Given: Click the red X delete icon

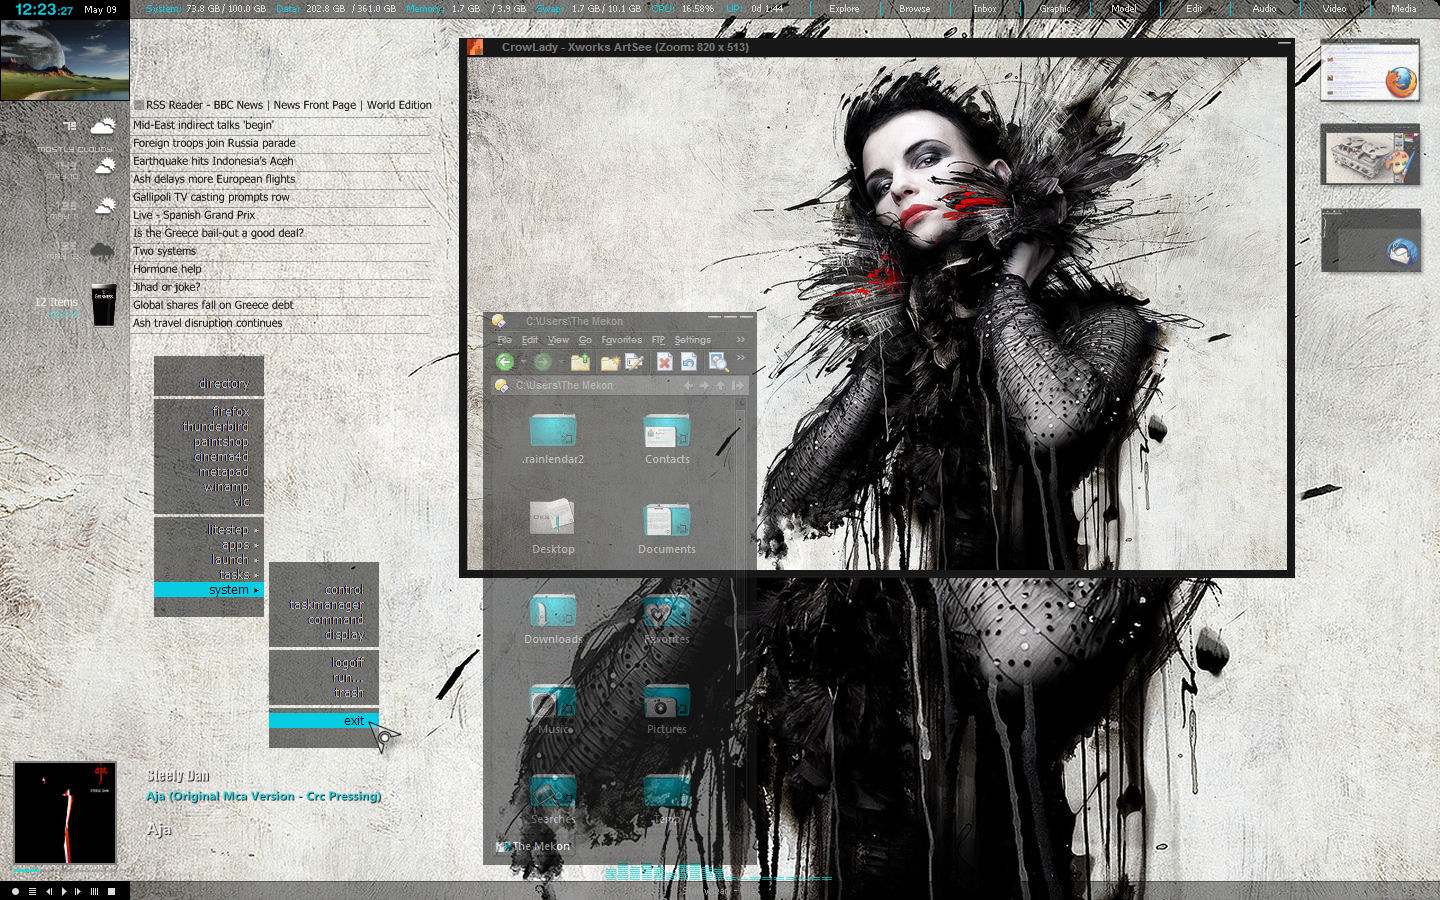Looking at the screenshot, I should pos(664,362).
